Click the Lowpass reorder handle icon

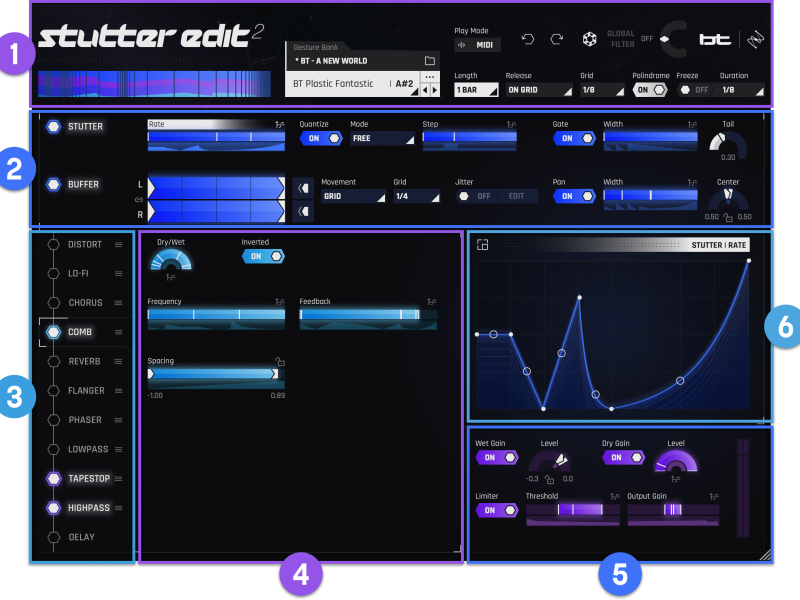click(x=119, y=449)
